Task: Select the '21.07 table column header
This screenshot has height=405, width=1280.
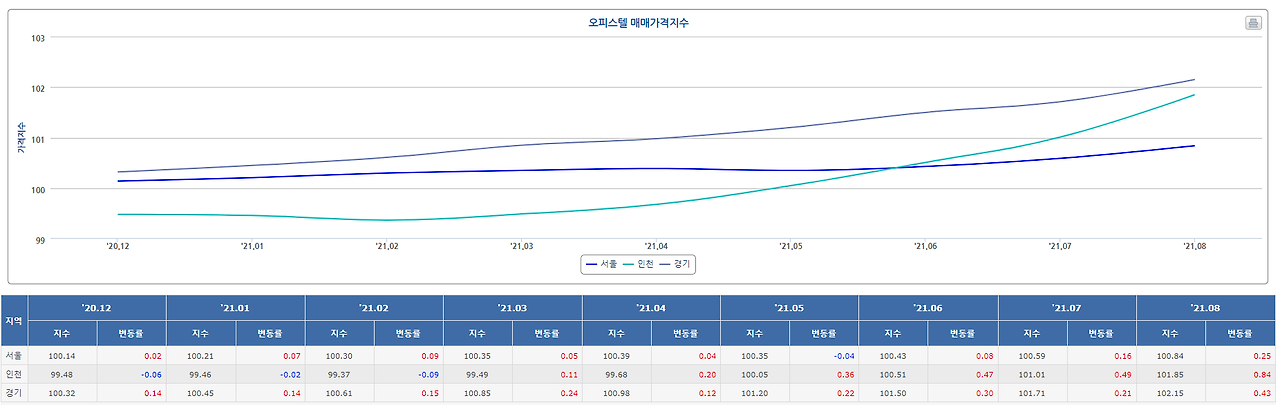Action: [1066, 307]
